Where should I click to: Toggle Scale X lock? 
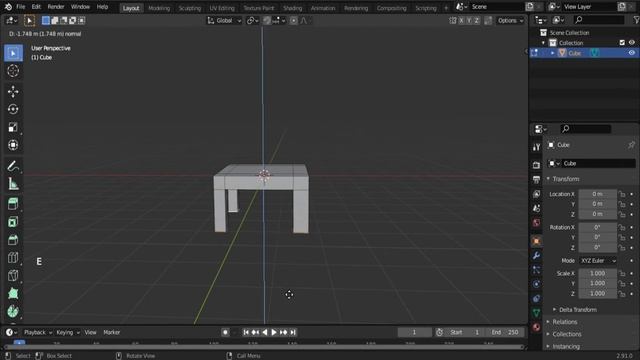[622, 273]
